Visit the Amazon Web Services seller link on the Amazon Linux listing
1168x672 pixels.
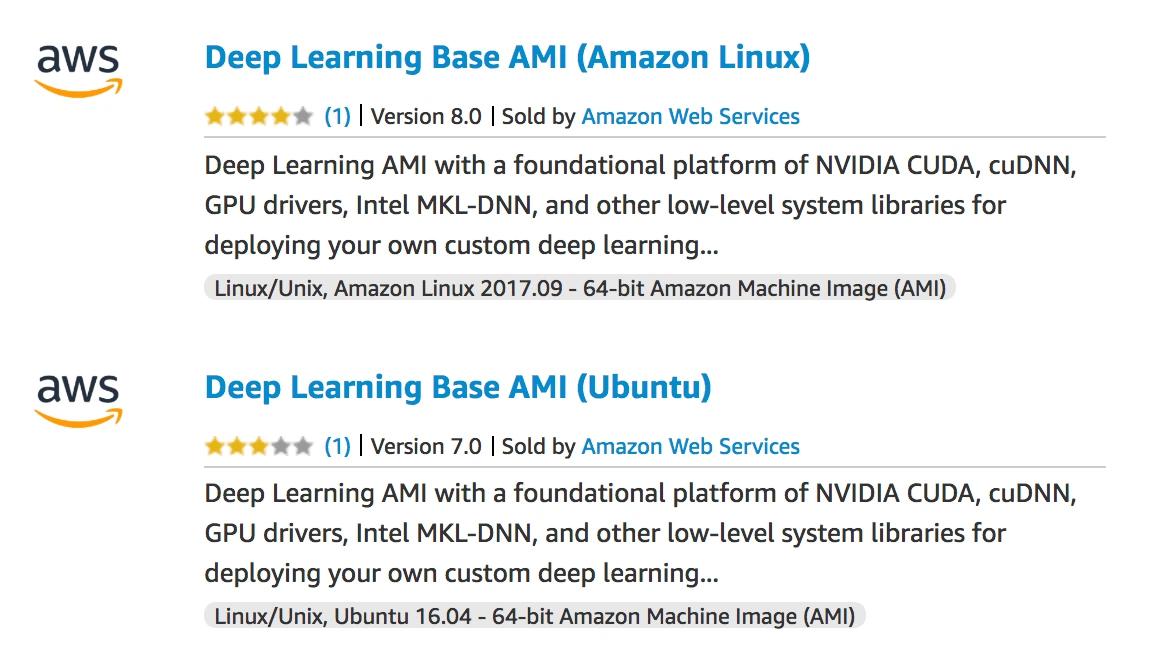pyautogui.click(x=690, y=117)
